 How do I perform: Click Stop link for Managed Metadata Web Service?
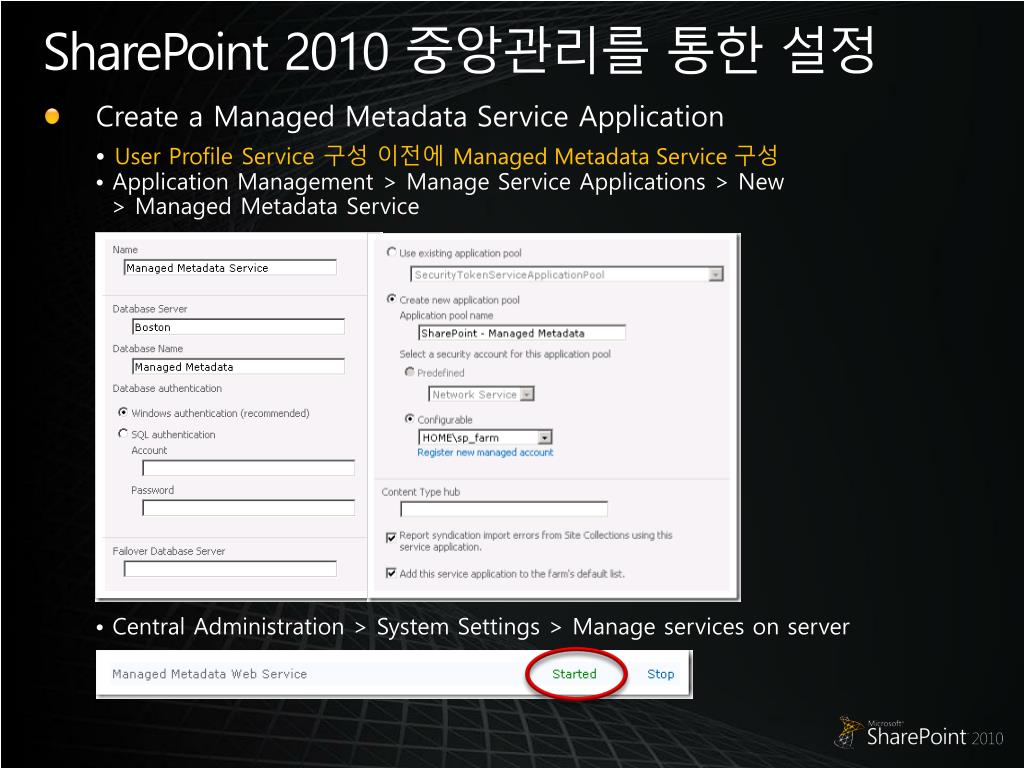click(660, 674)
